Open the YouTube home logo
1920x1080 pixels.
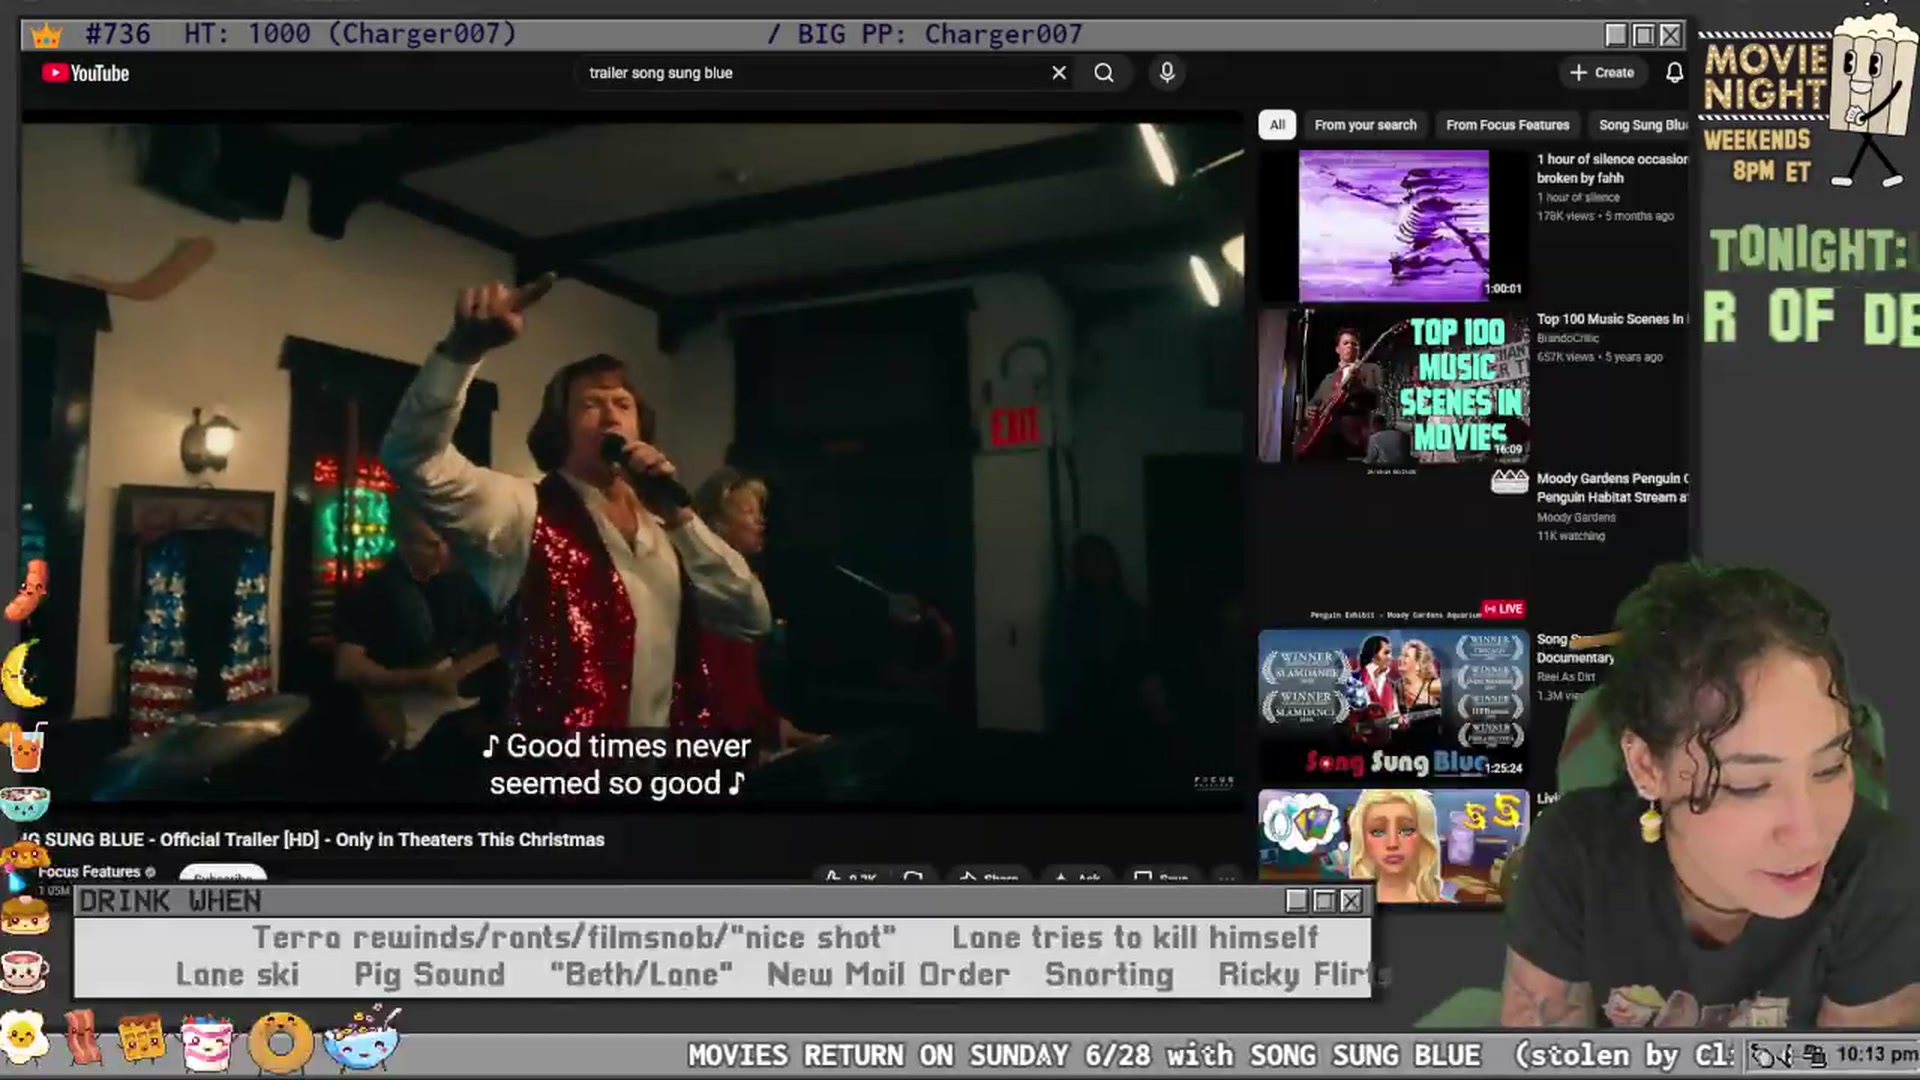[x=86, y=73]
